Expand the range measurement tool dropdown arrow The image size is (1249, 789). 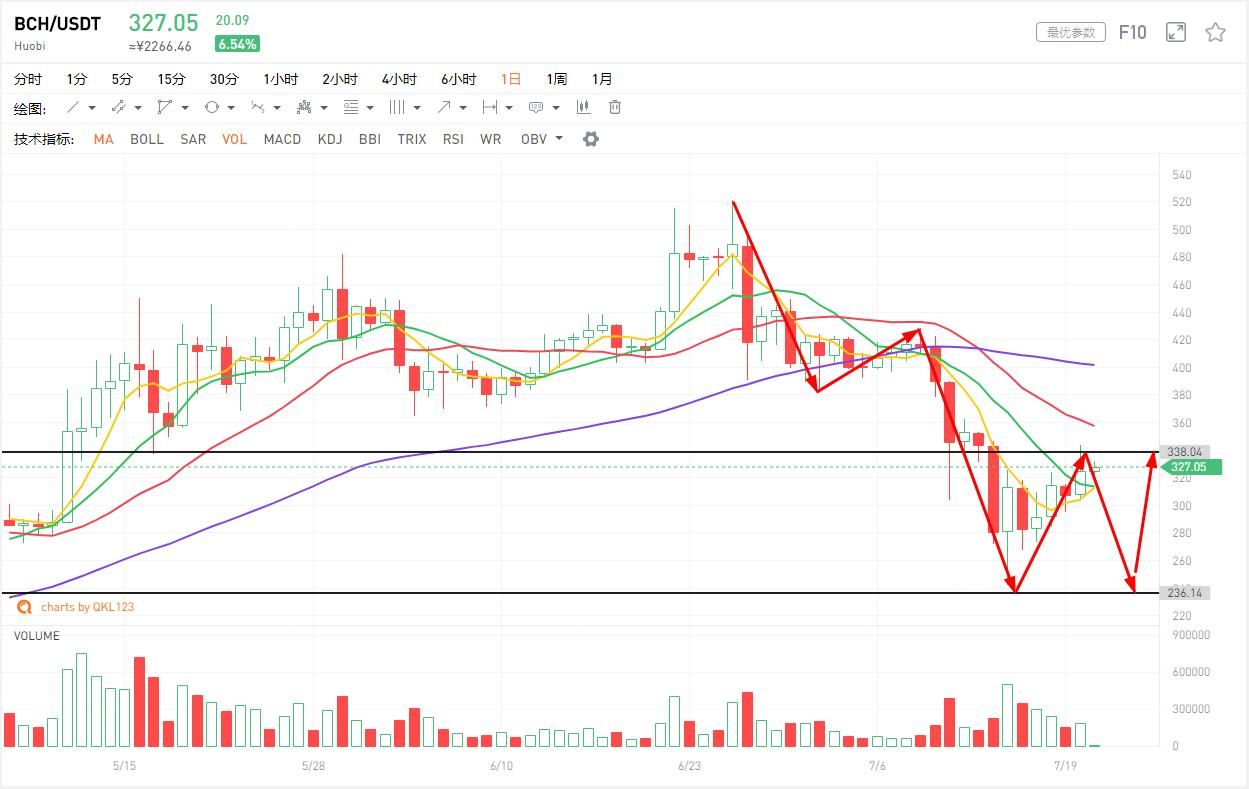[509, 108]
